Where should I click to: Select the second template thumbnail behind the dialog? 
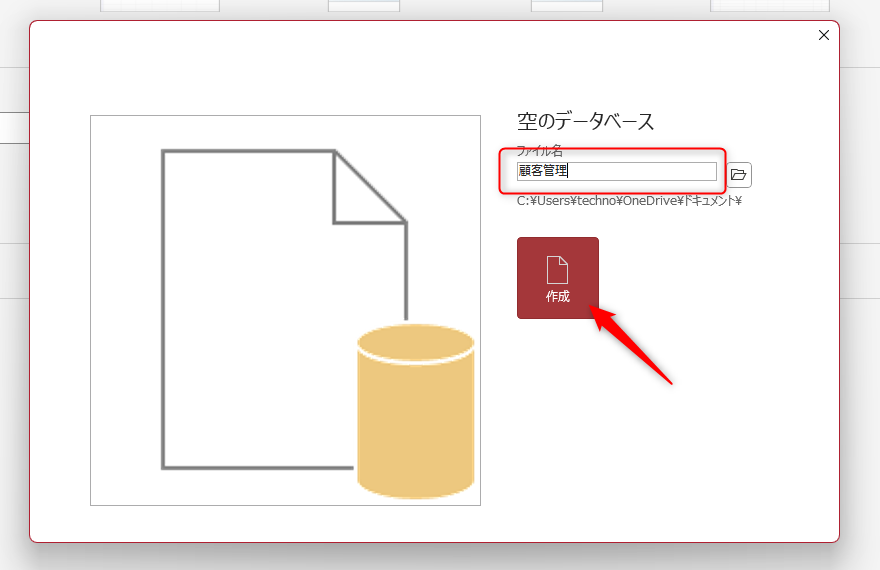363,6
